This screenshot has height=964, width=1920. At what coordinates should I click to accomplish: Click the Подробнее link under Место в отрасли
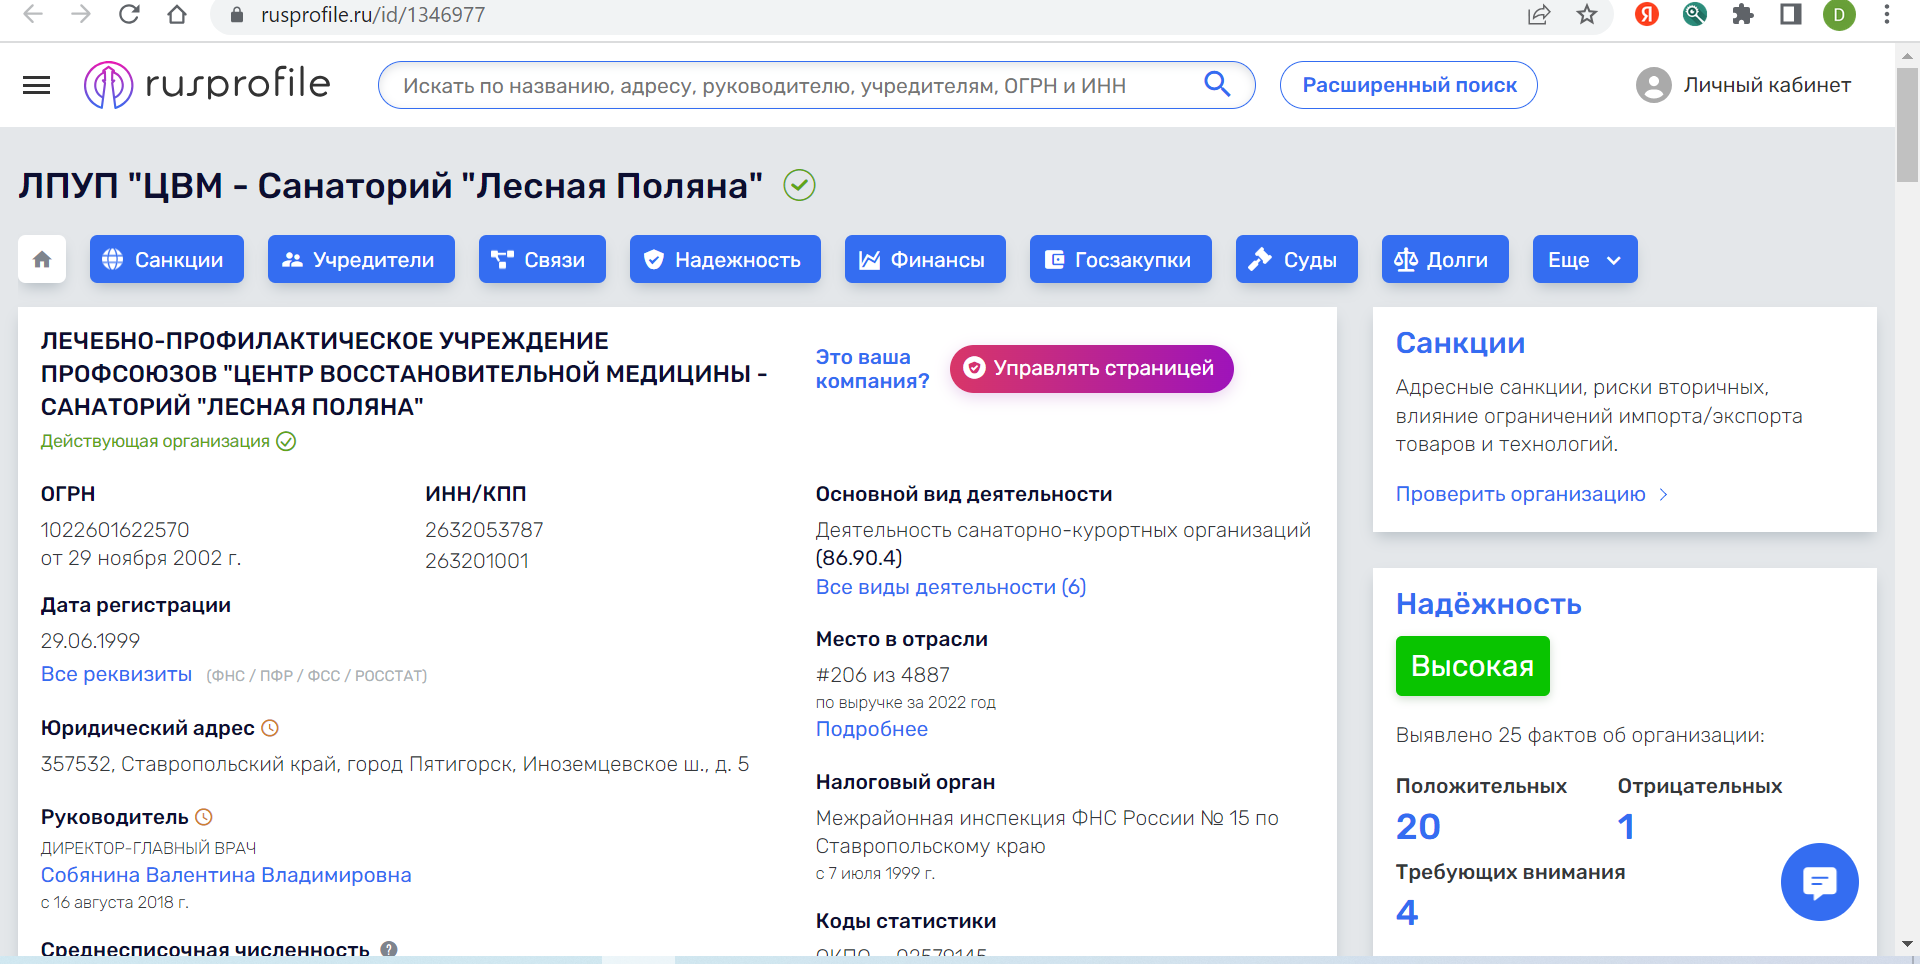point(872,729)
